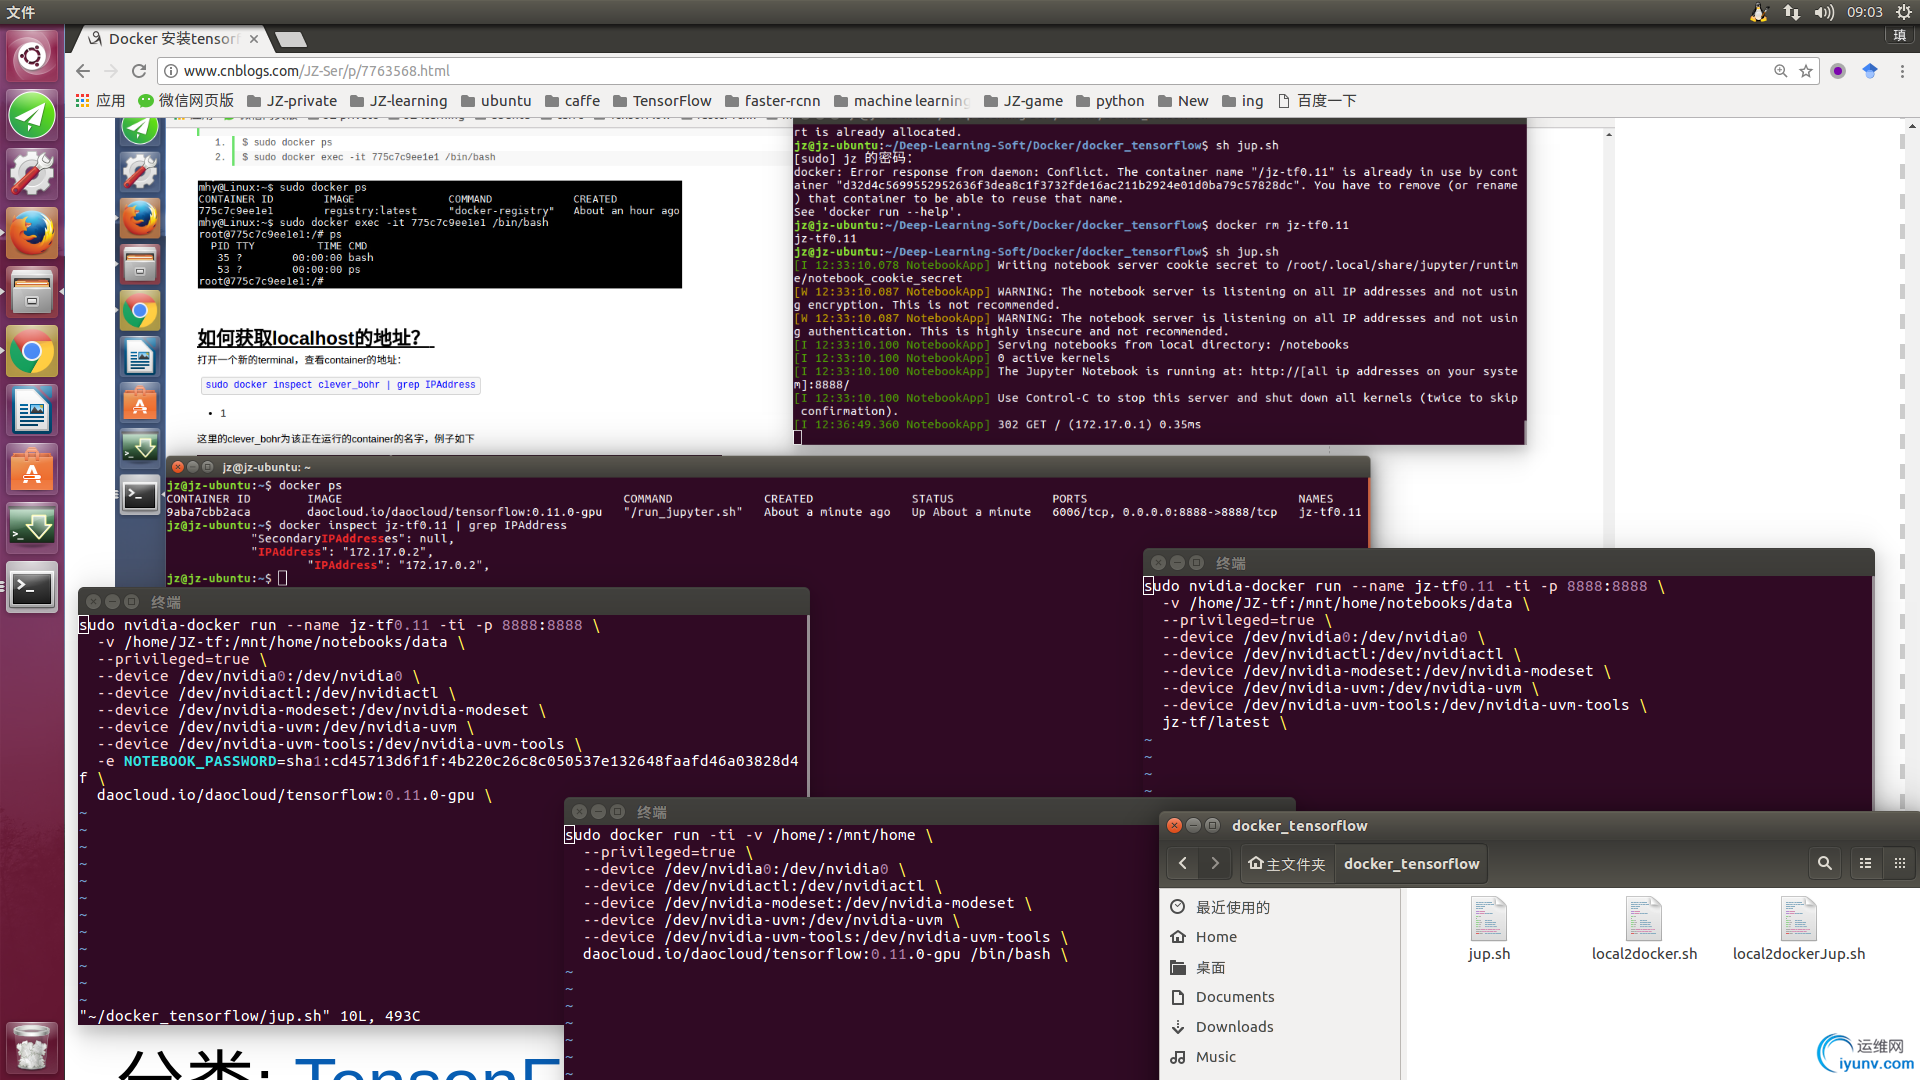Open Chrome zoom magnifier icon in address bar
This screenshot has height=1080, width=1920.
(1781, 71)
